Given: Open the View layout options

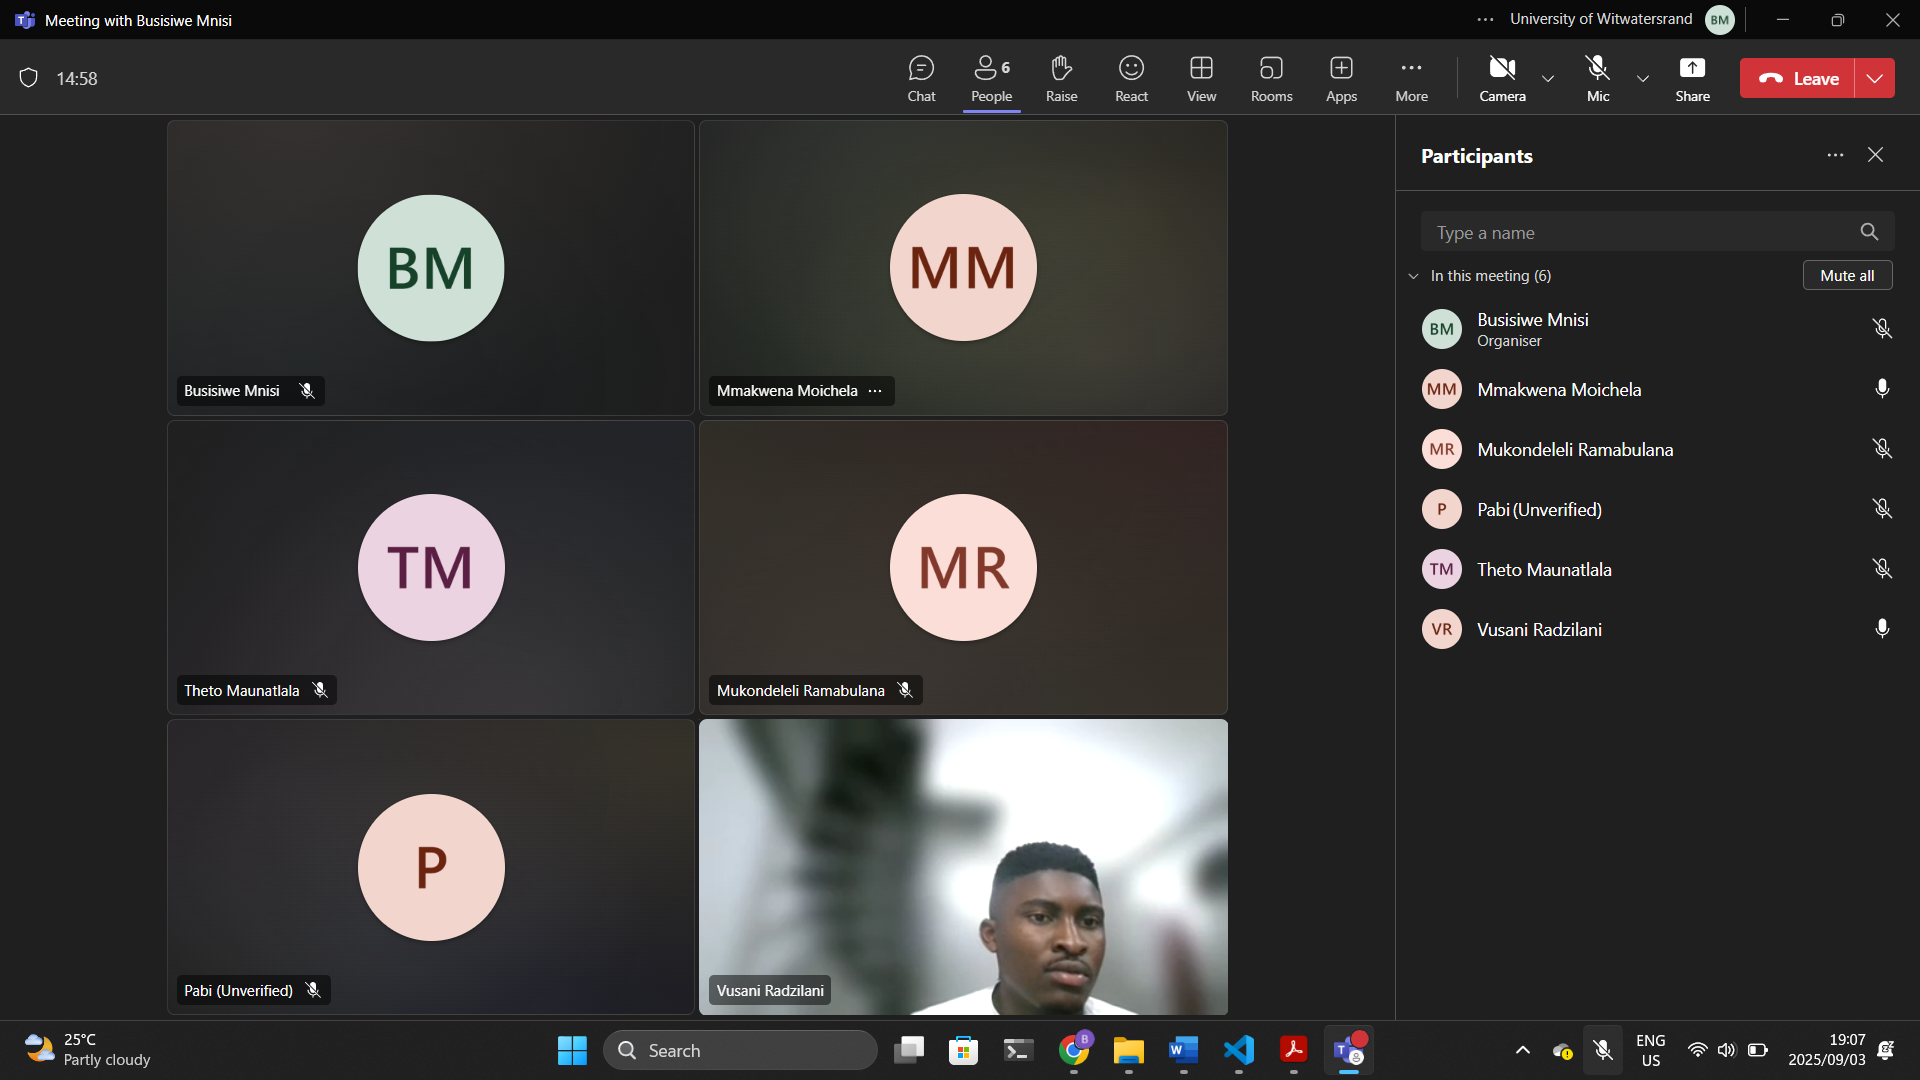Looking at the screenshot, I should coord(1201,78).
